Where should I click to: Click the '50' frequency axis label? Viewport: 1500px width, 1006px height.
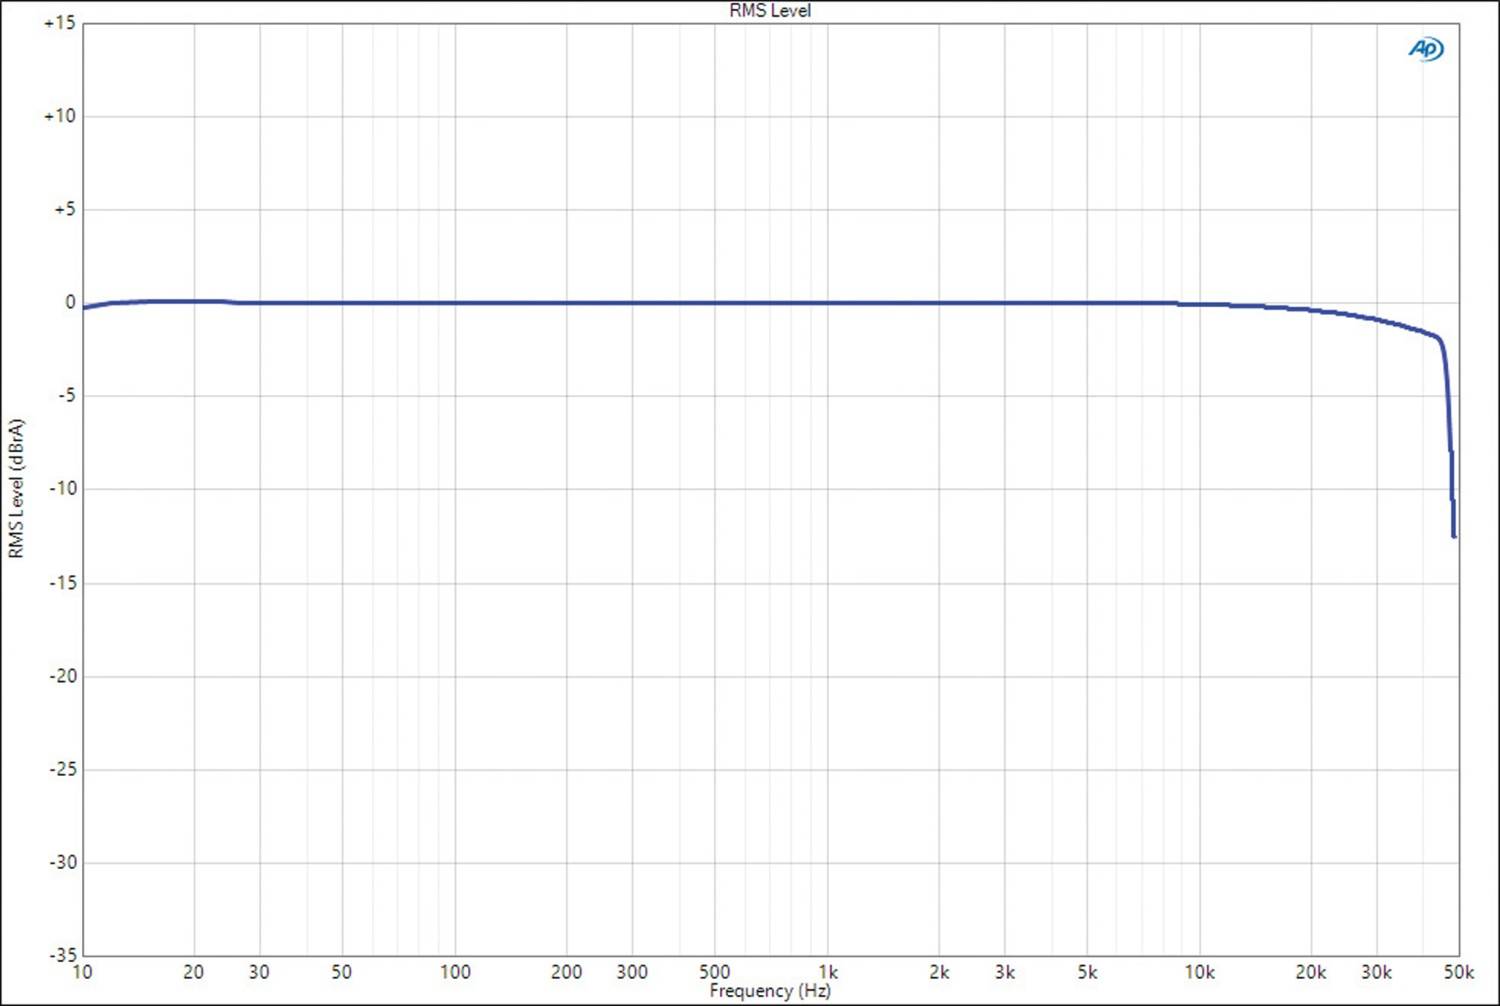[342, 972]
